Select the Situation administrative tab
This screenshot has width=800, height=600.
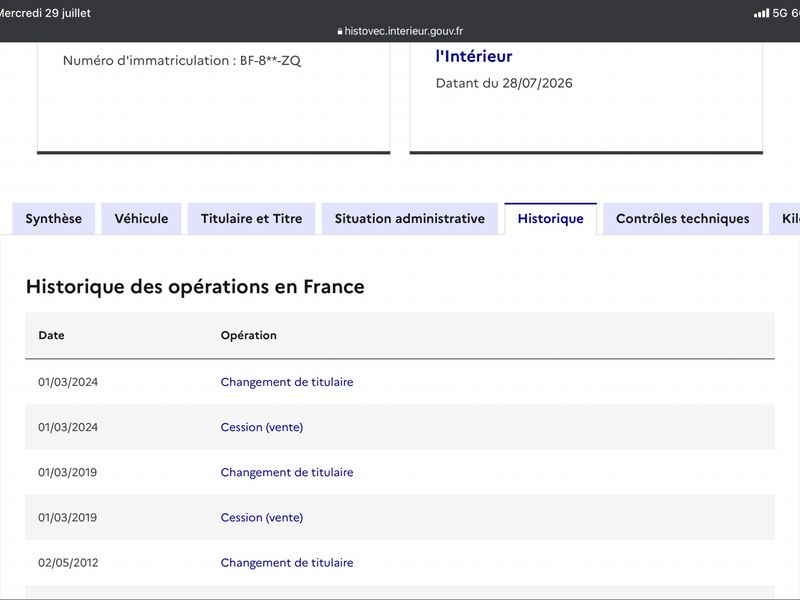[410, 218]
